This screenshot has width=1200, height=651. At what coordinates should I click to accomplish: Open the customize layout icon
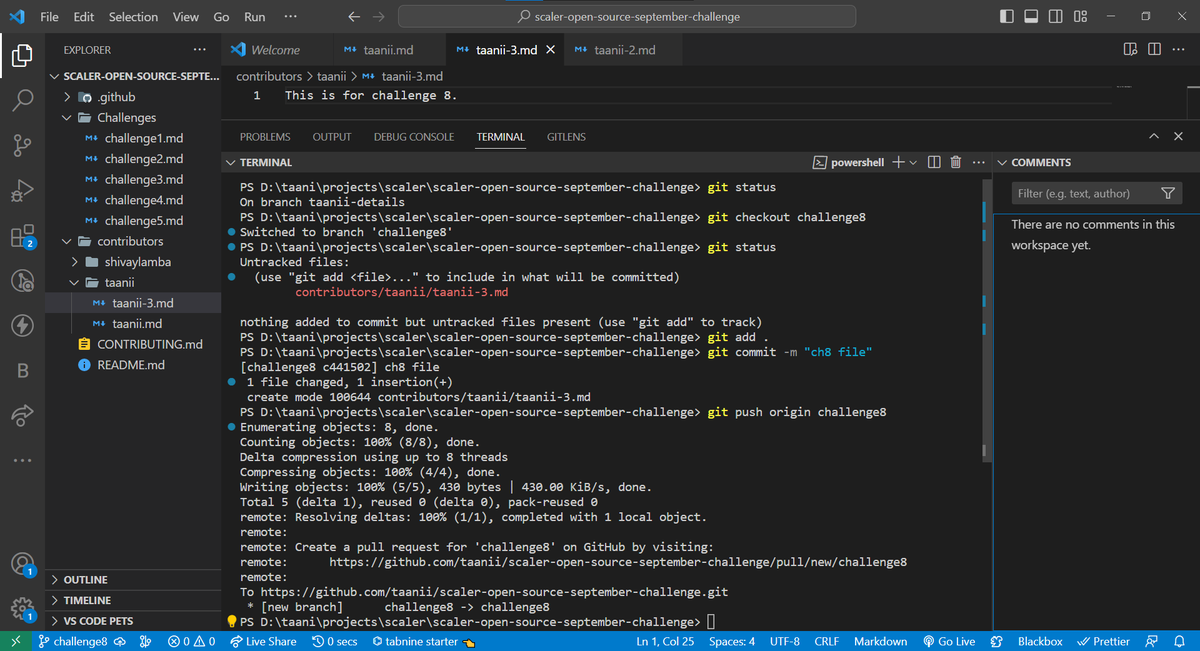pyautogui.click(x=1080, y=16)
